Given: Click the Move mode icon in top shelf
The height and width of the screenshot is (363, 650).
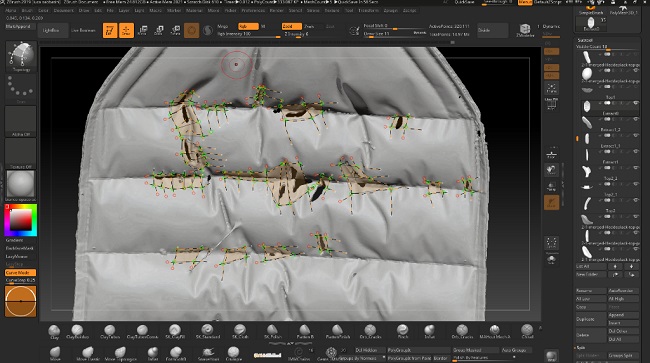Looking at the screenshot, I should pos(143,30).
